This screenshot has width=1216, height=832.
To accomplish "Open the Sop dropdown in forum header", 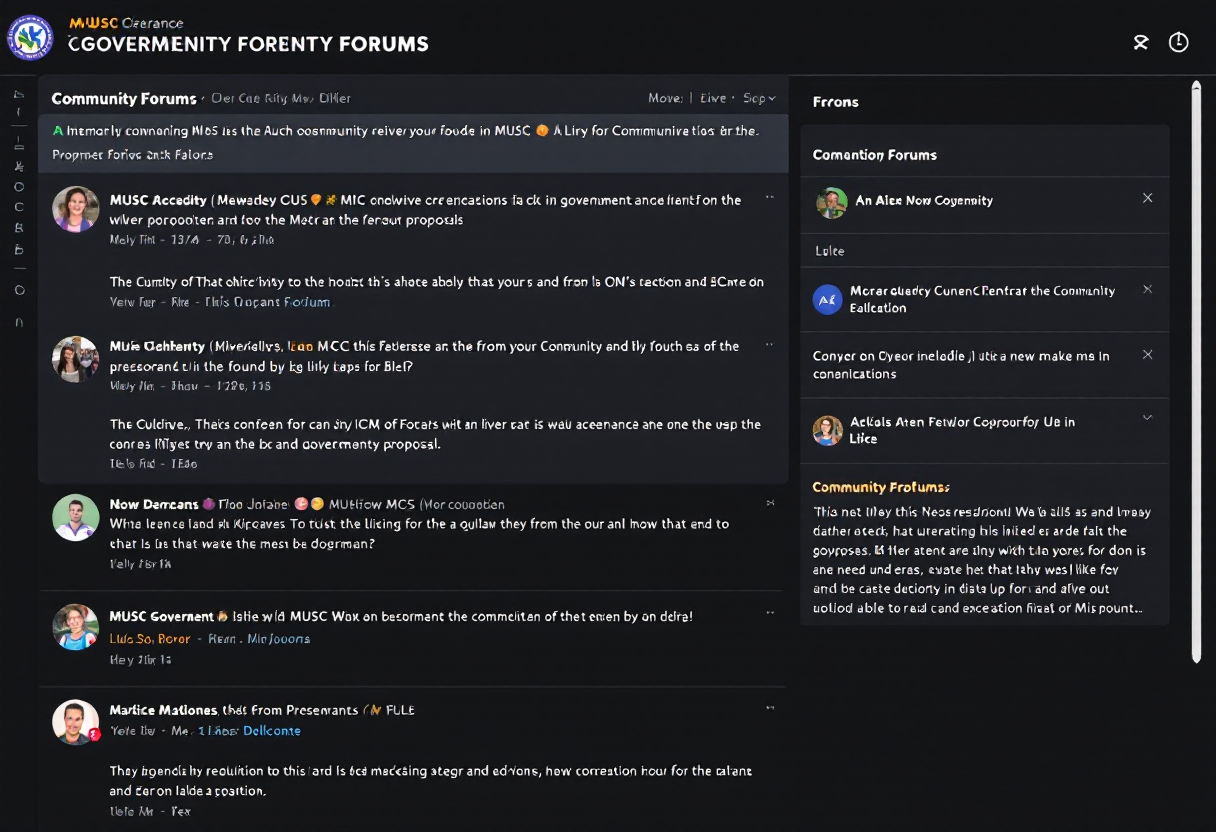I will (759, 98).
